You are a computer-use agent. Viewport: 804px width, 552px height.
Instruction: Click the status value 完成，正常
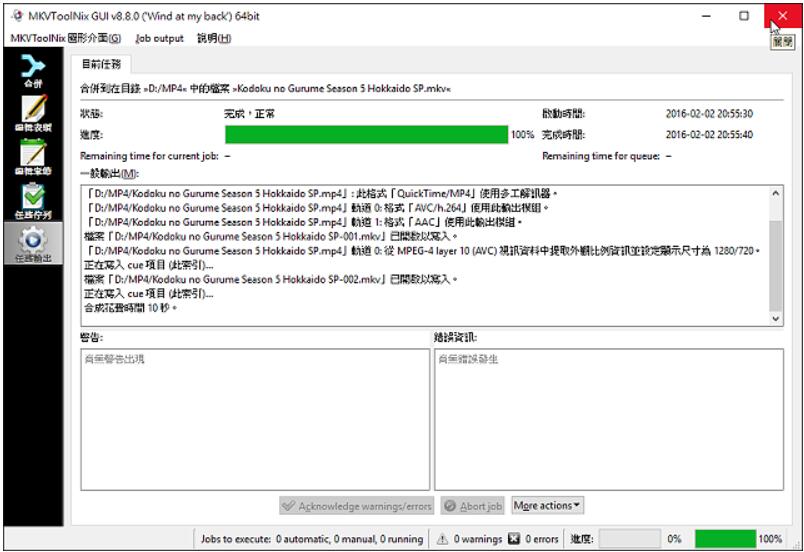pyautogui.click(x=249, y=114)
